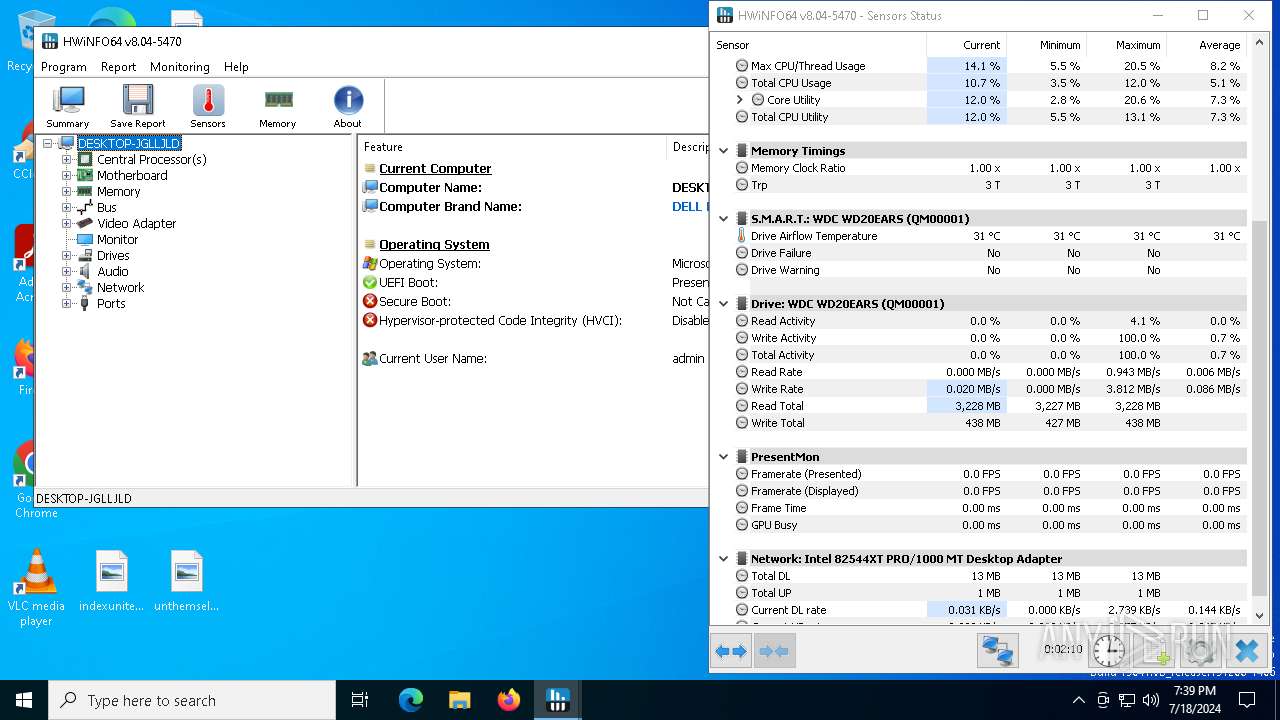Collapse the S.M.A.R.T. WDC sensor group

(x=724, y=218)
